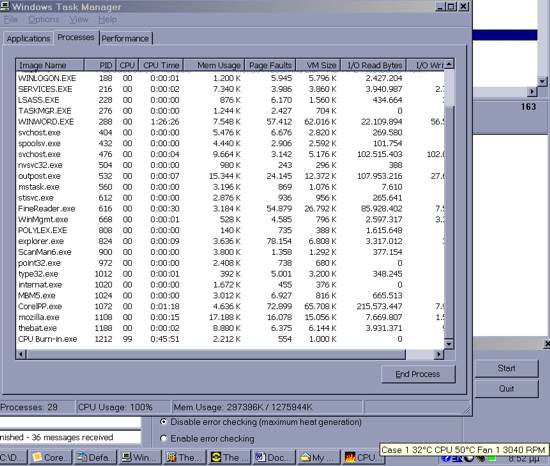Select the POLYLEX.EXE process row
Image resolution: width=550 pixels, height=466 pixels.
[x=230, y=230]
